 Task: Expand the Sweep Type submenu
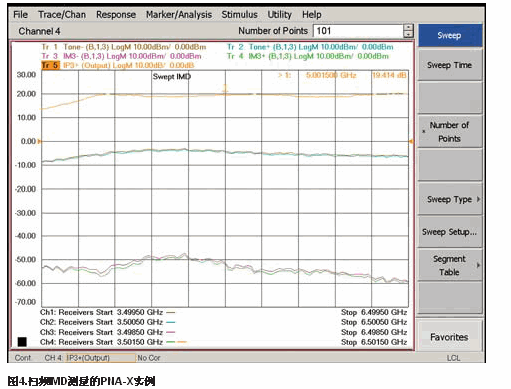coord(450,199)
